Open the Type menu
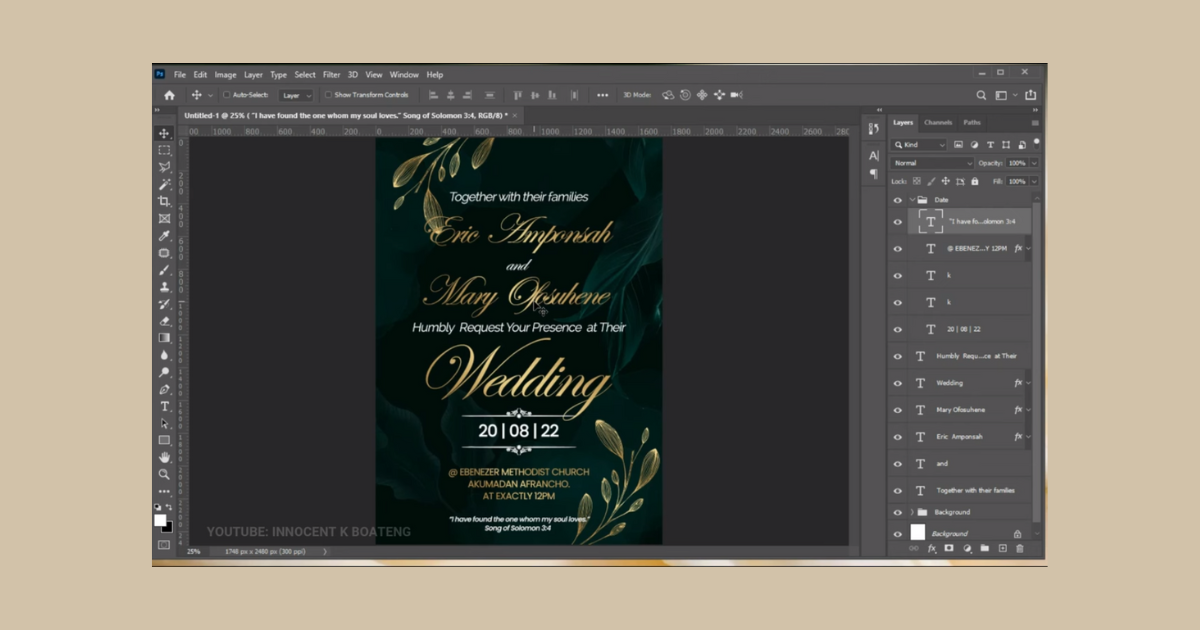 click(278, 75)
